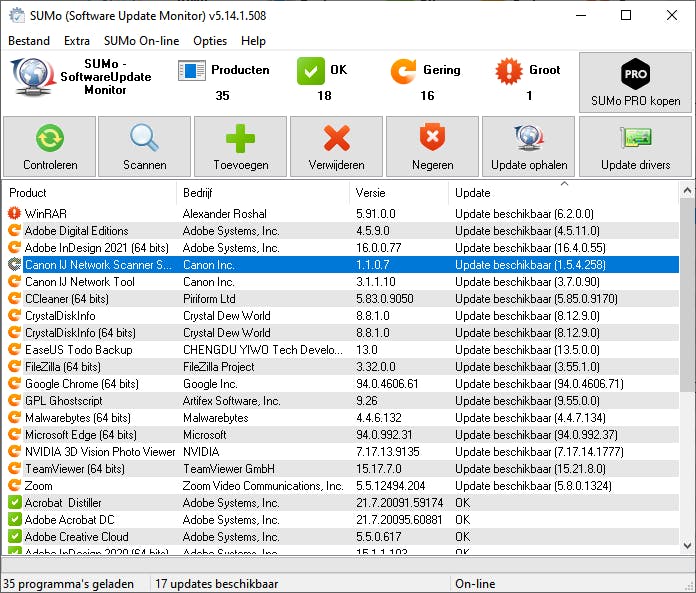Screen dimensions: 696x593
Task: Open the Bestand menu
Action: click(x=29, y=41)
